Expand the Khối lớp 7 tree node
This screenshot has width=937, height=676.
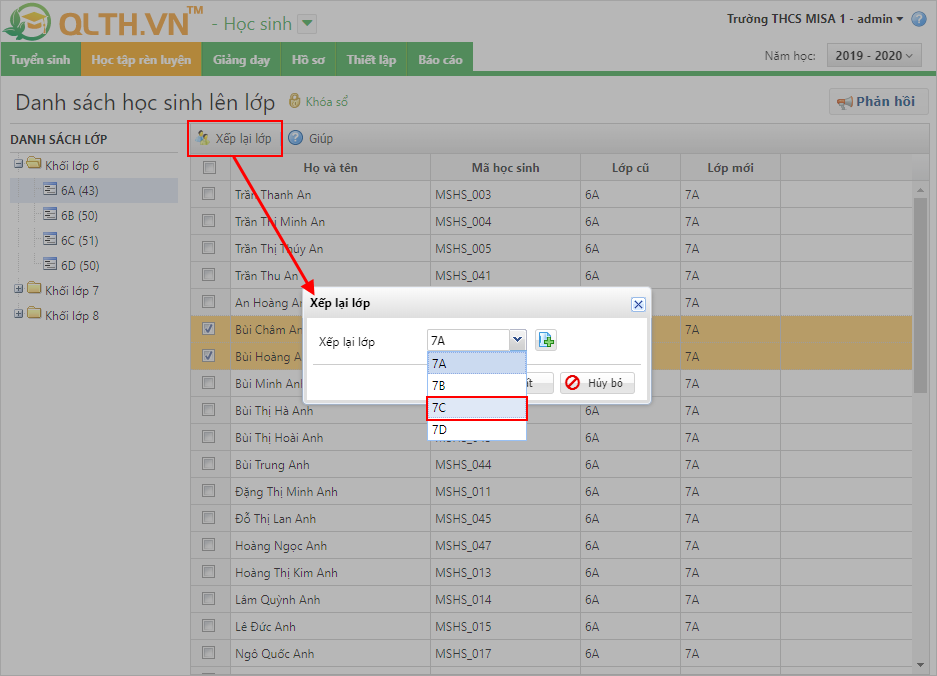pos(19,289)
